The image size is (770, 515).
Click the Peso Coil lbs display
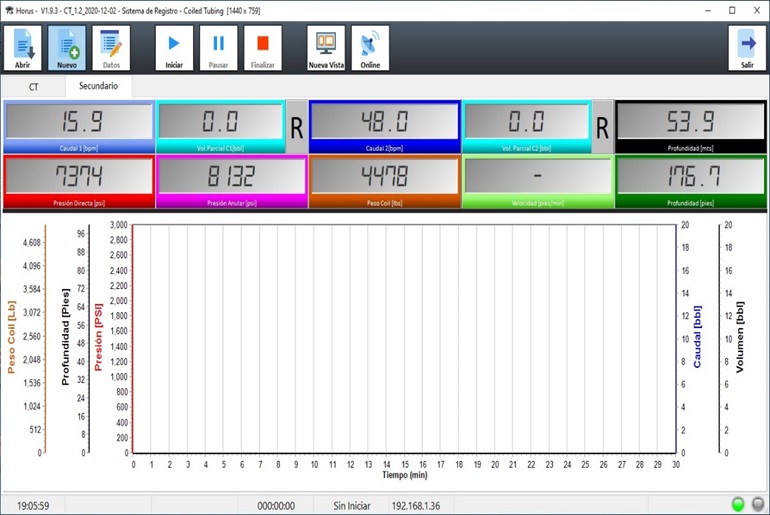point(384,178)
